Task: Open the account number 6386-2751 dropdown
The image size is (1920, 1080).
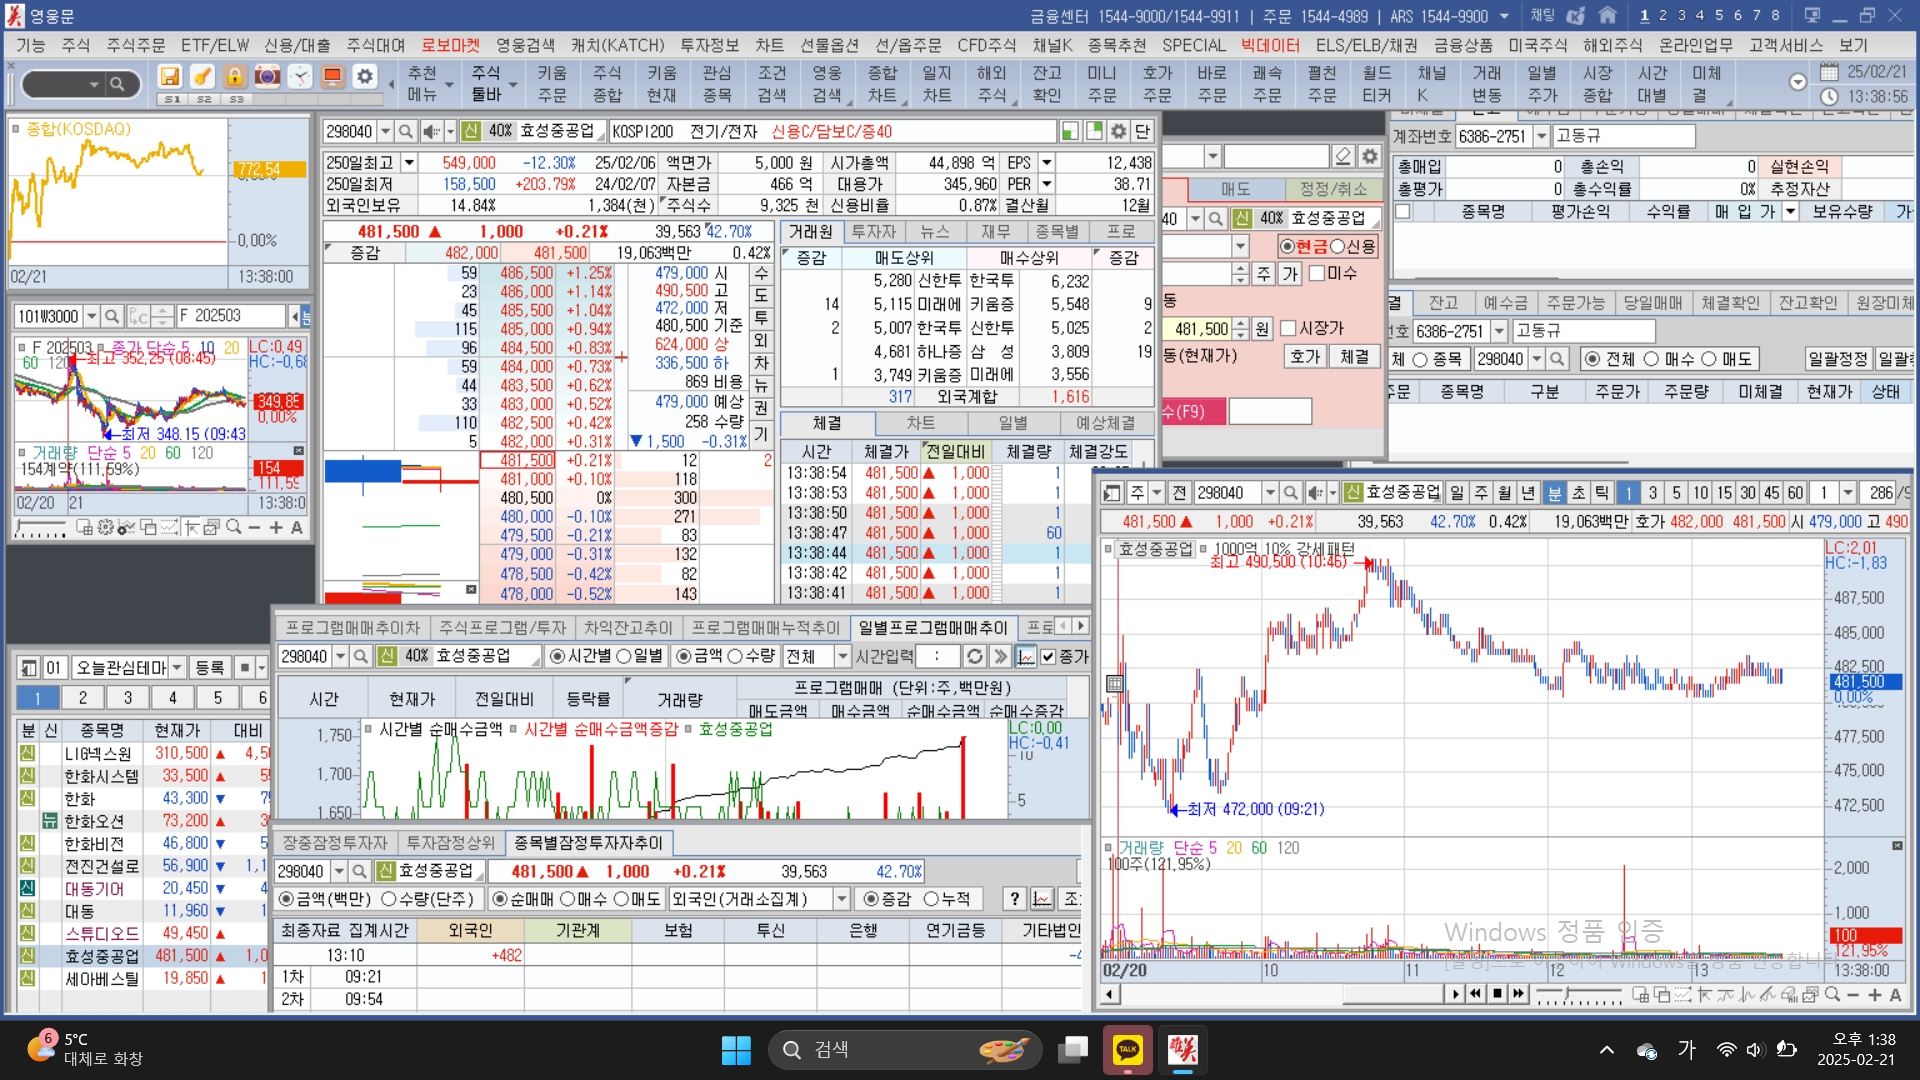Action: point(1541,136)
